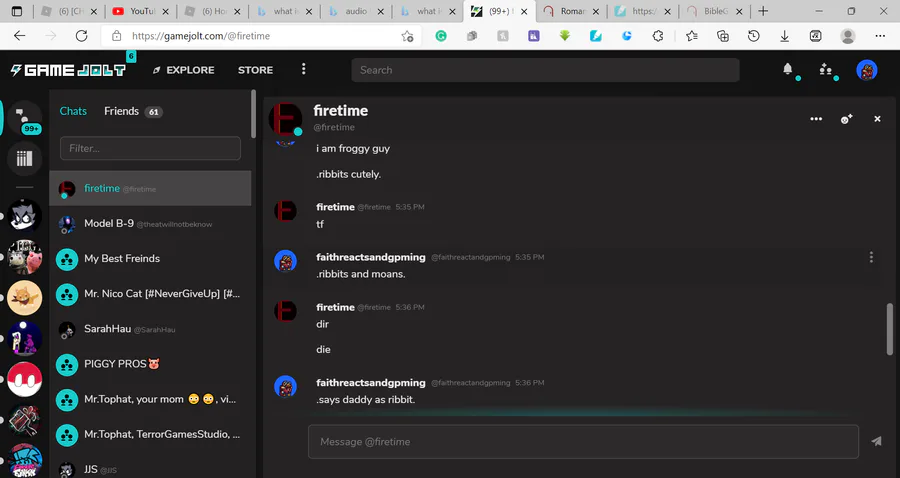Click the add members icon in chat header
The width and height of the screenshot is (900, 478).
(x=846, y=119)
